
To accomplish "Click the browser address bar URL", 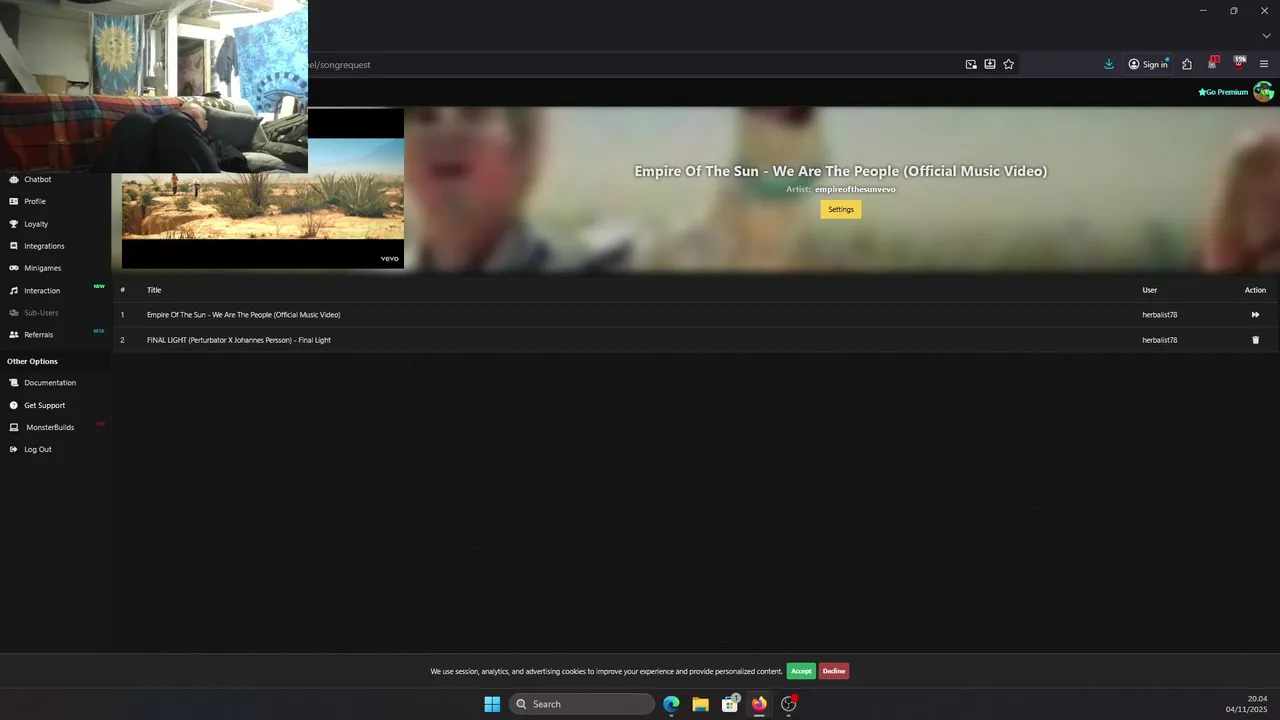I will tap(340, 64).
